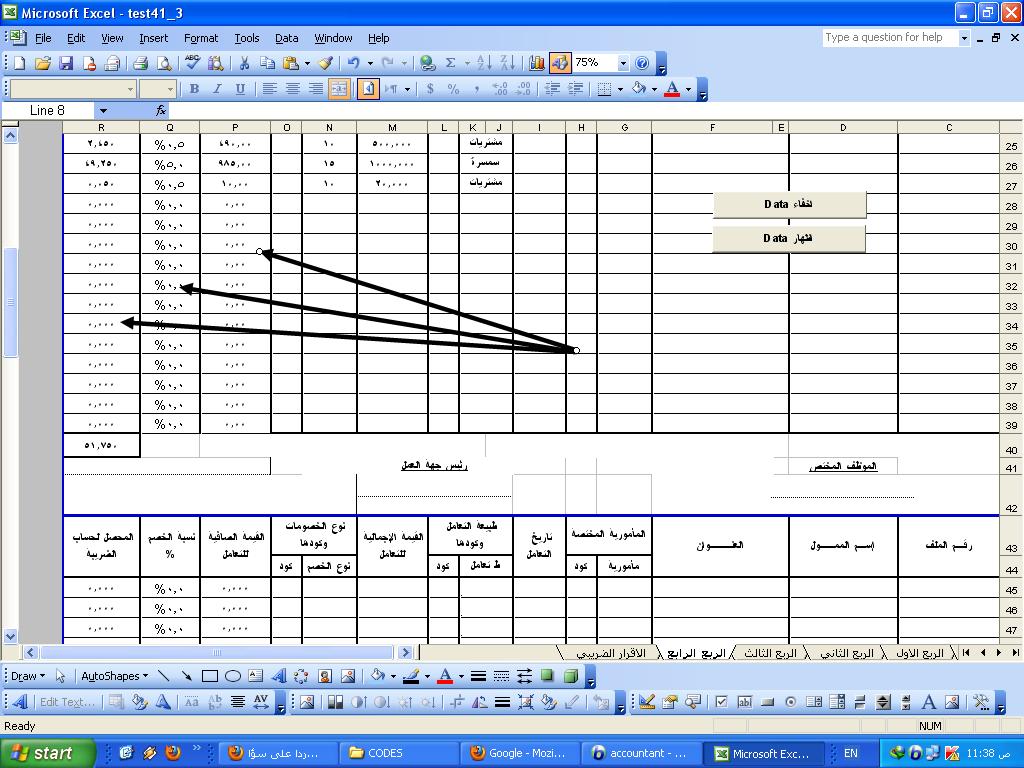Add a Check Box control from Control Toolbox
1024x768 pixels.
722,703
